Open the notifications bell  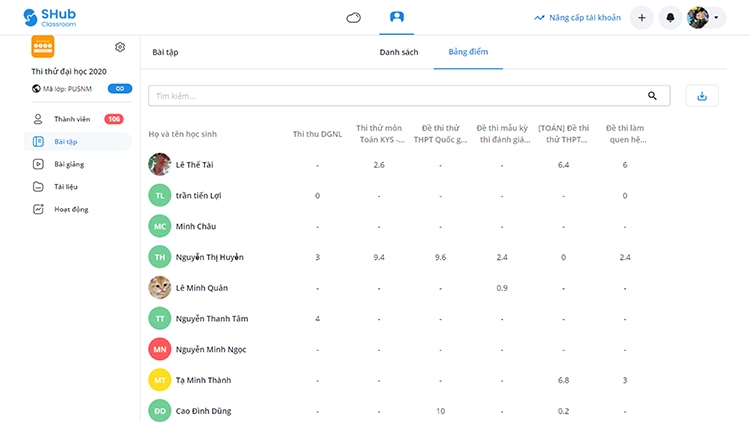[x=670, y=18]
